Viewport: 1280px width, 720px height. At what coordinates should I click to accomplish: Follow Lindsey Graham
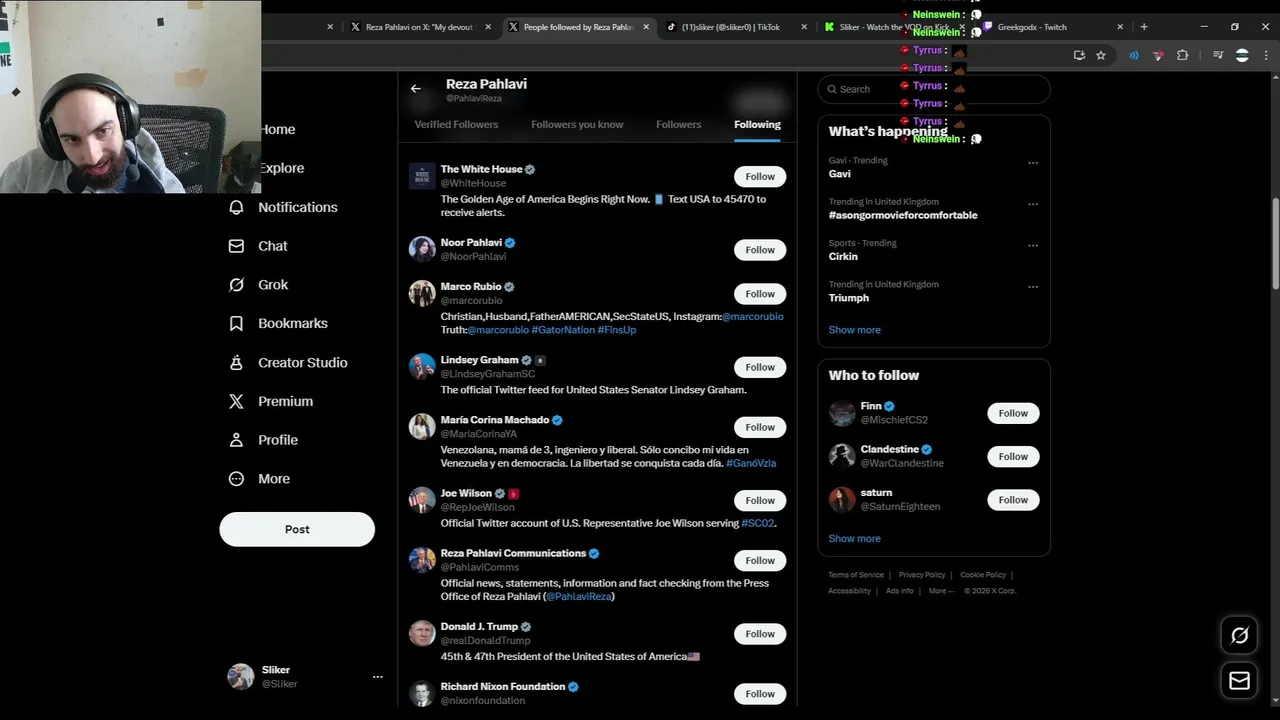tap(760, 367)
